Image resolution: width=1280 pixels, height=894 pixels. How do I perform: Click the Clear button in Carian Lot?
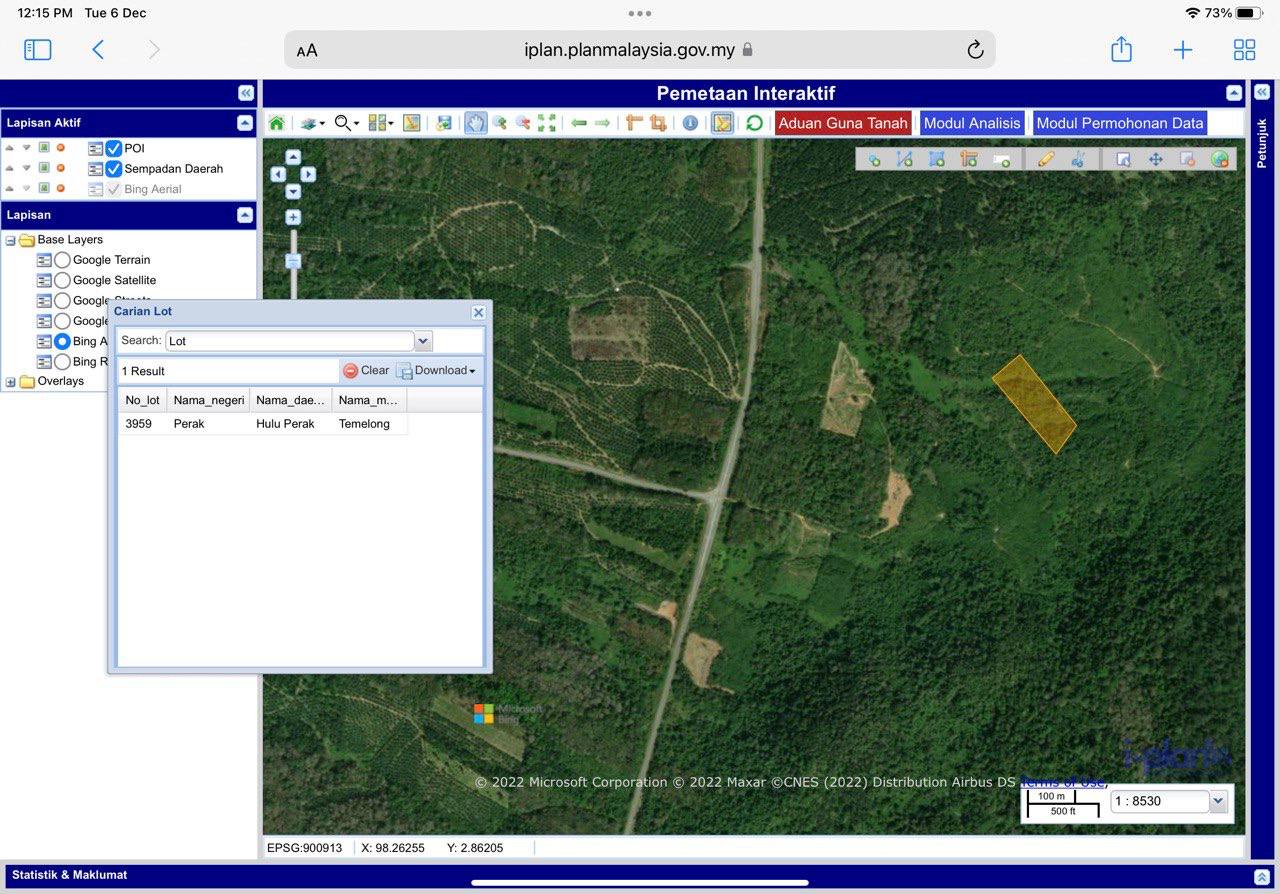click(x=366, y=370)
